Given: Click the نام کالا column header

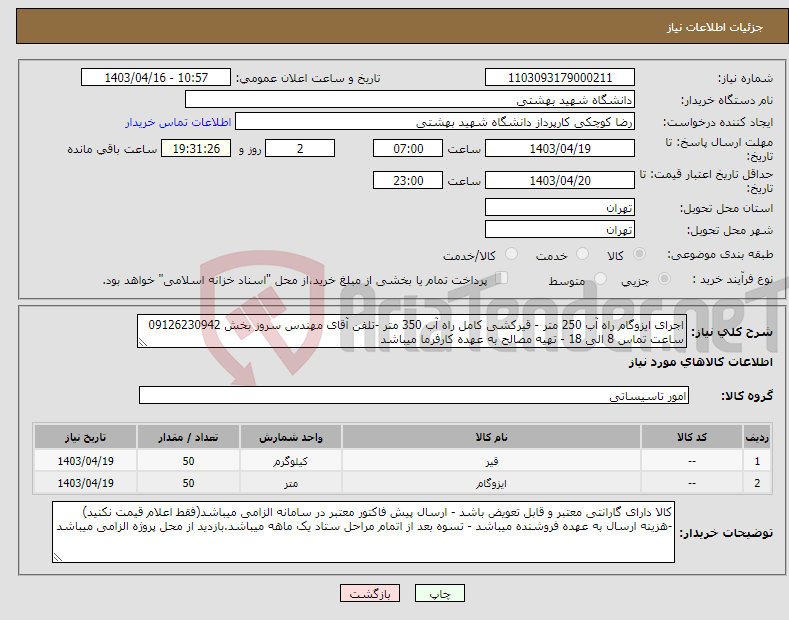Looking at the screenshot, I should click(x=491, y=437).
